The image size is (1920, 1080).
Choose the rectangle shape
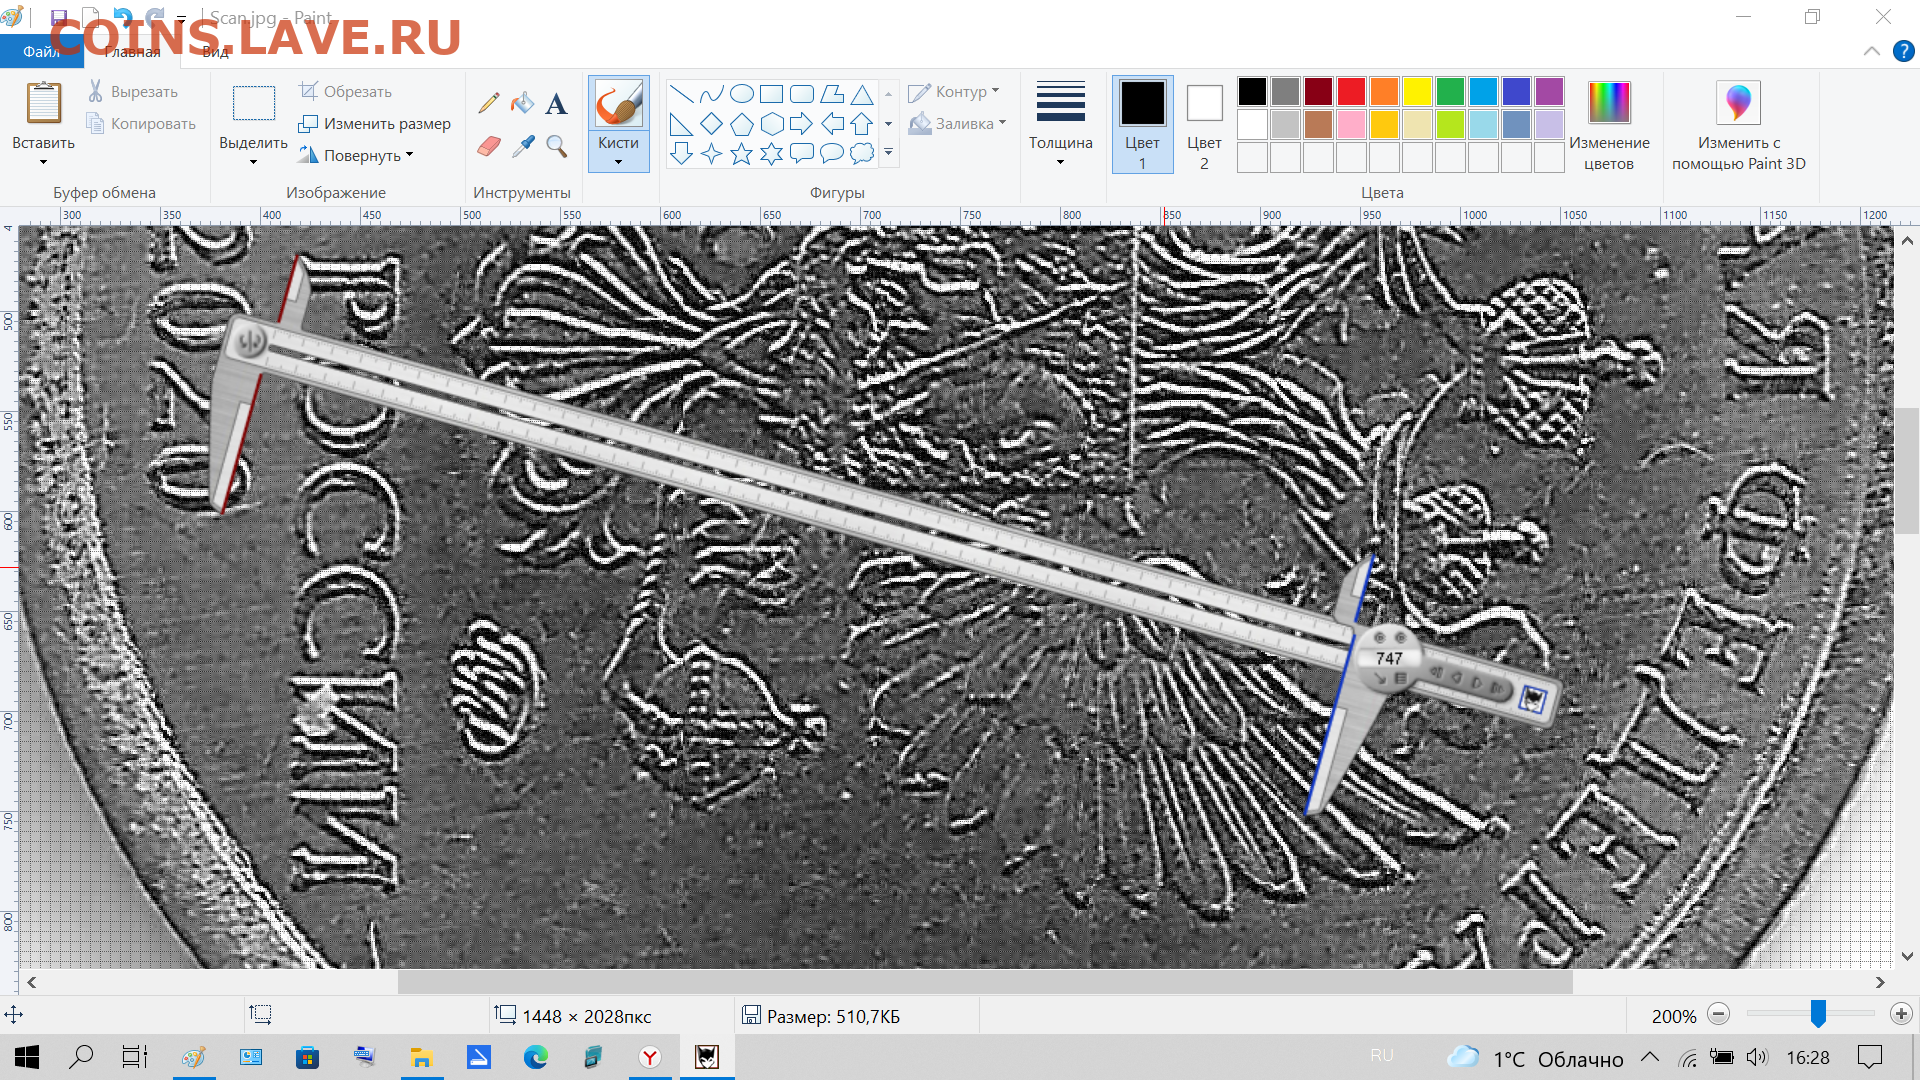click(771, 94)
